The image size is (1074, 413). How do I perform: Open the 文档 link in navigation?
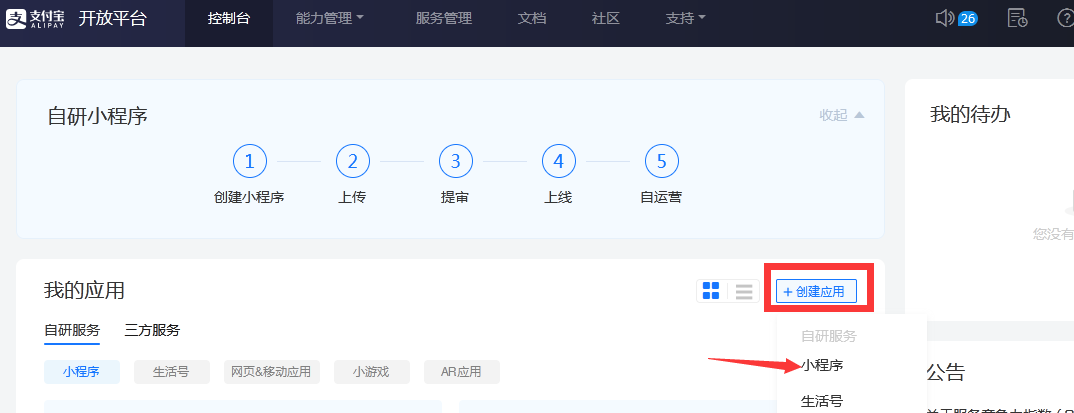click(x=532, y=18)
